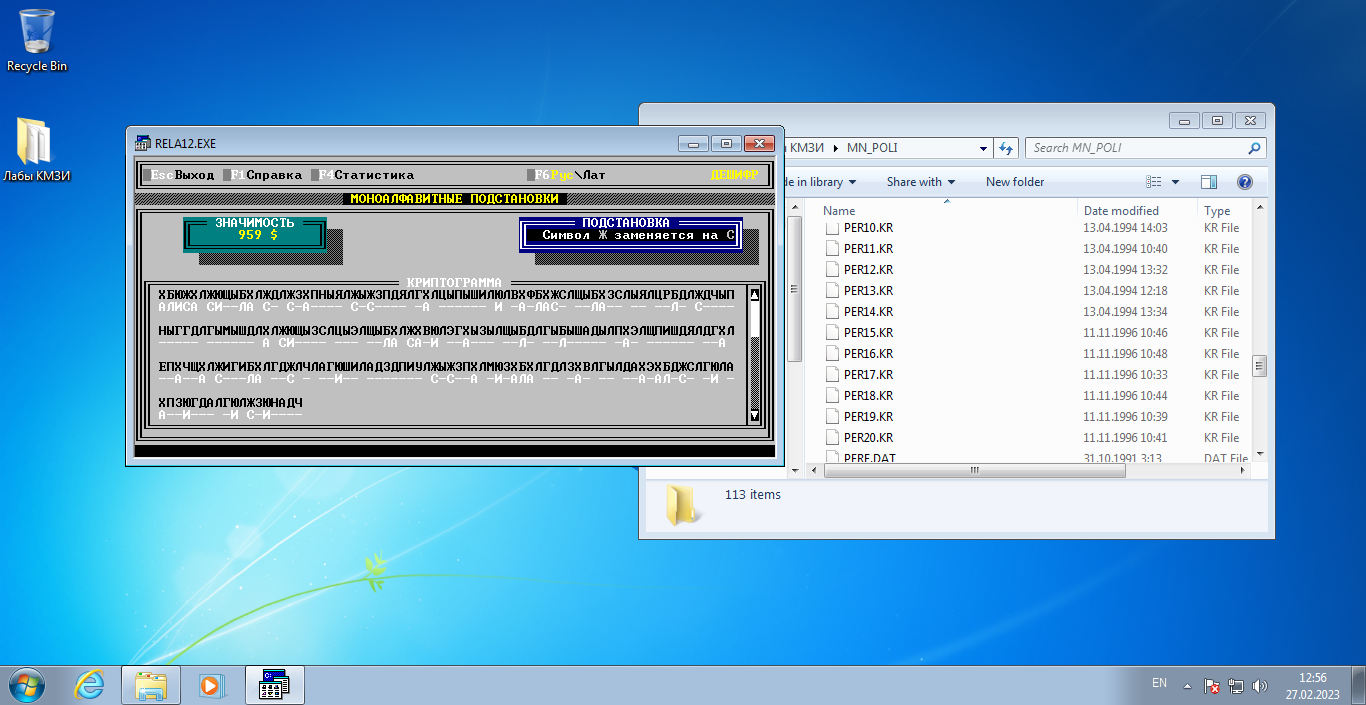
Task: Select file PER20.KR
Action: pyautogui.click(x=868, y=438)
